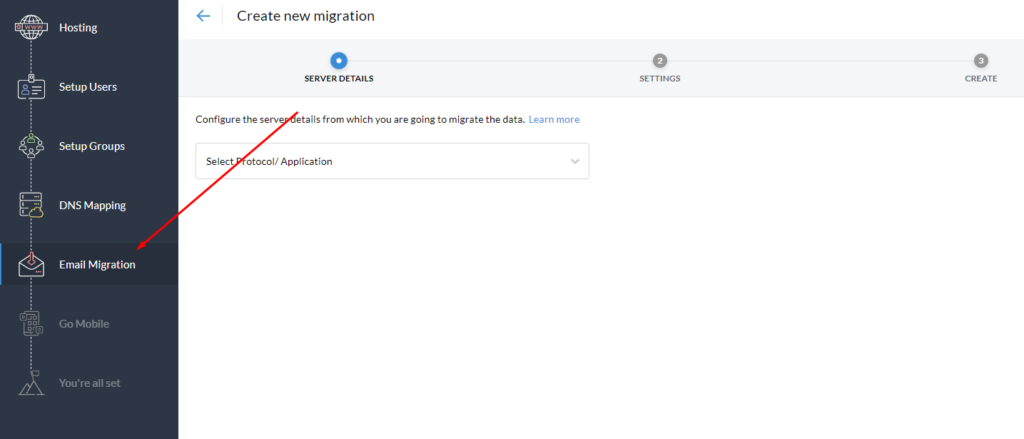The width and height of the screenshot is (1024, 439).
Task: Click the DNS Mapping server icon
Action: 31,205
